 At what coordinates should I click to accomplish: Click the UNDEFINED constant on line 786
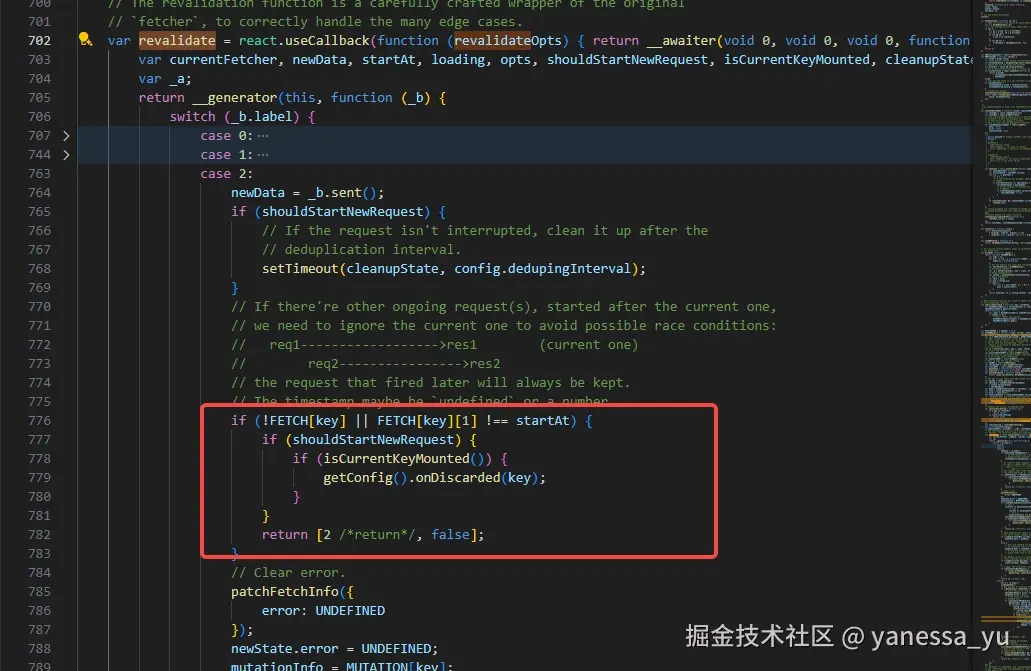click(x=350, y=610)
